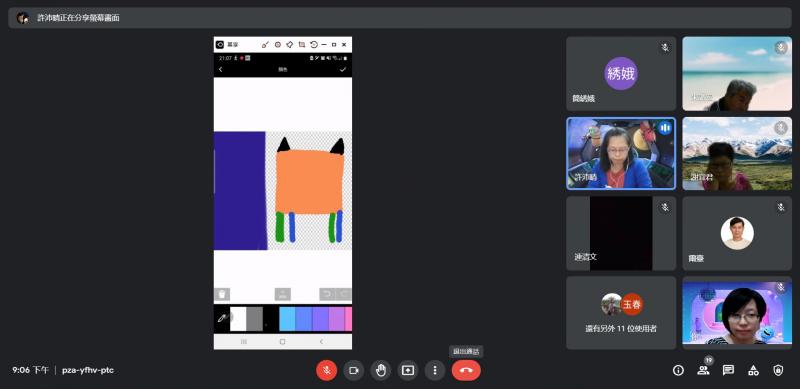Raise your hand in the meeting
Viewport: 800px width, 389px height.
coord(381,371)
